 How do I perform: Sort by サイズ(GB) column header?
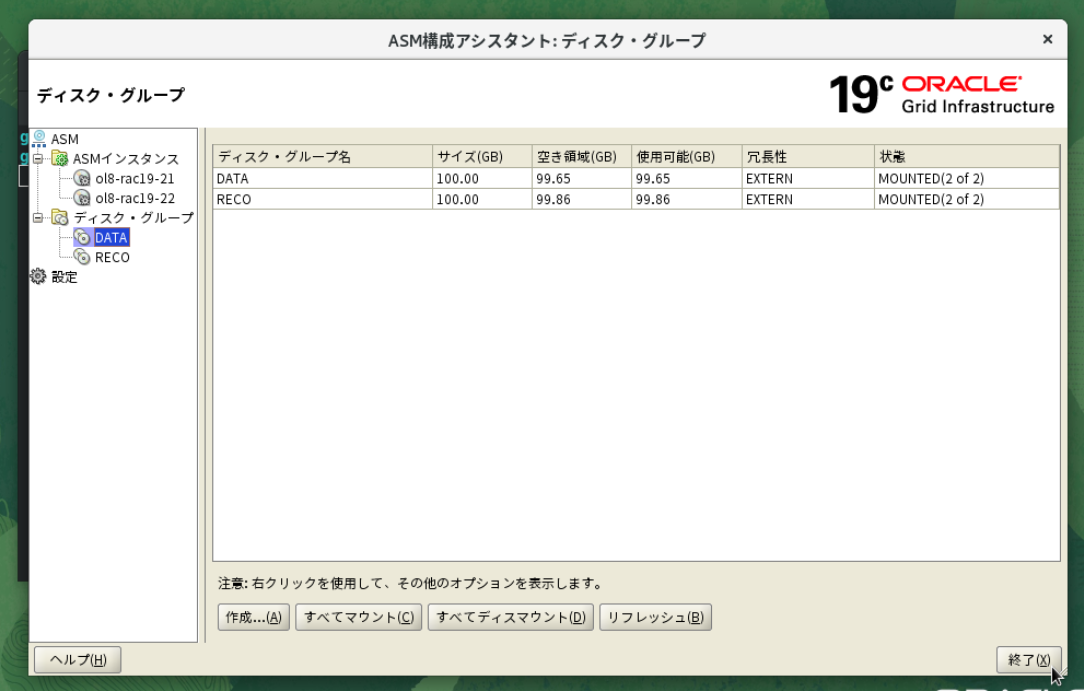(482, 157)
